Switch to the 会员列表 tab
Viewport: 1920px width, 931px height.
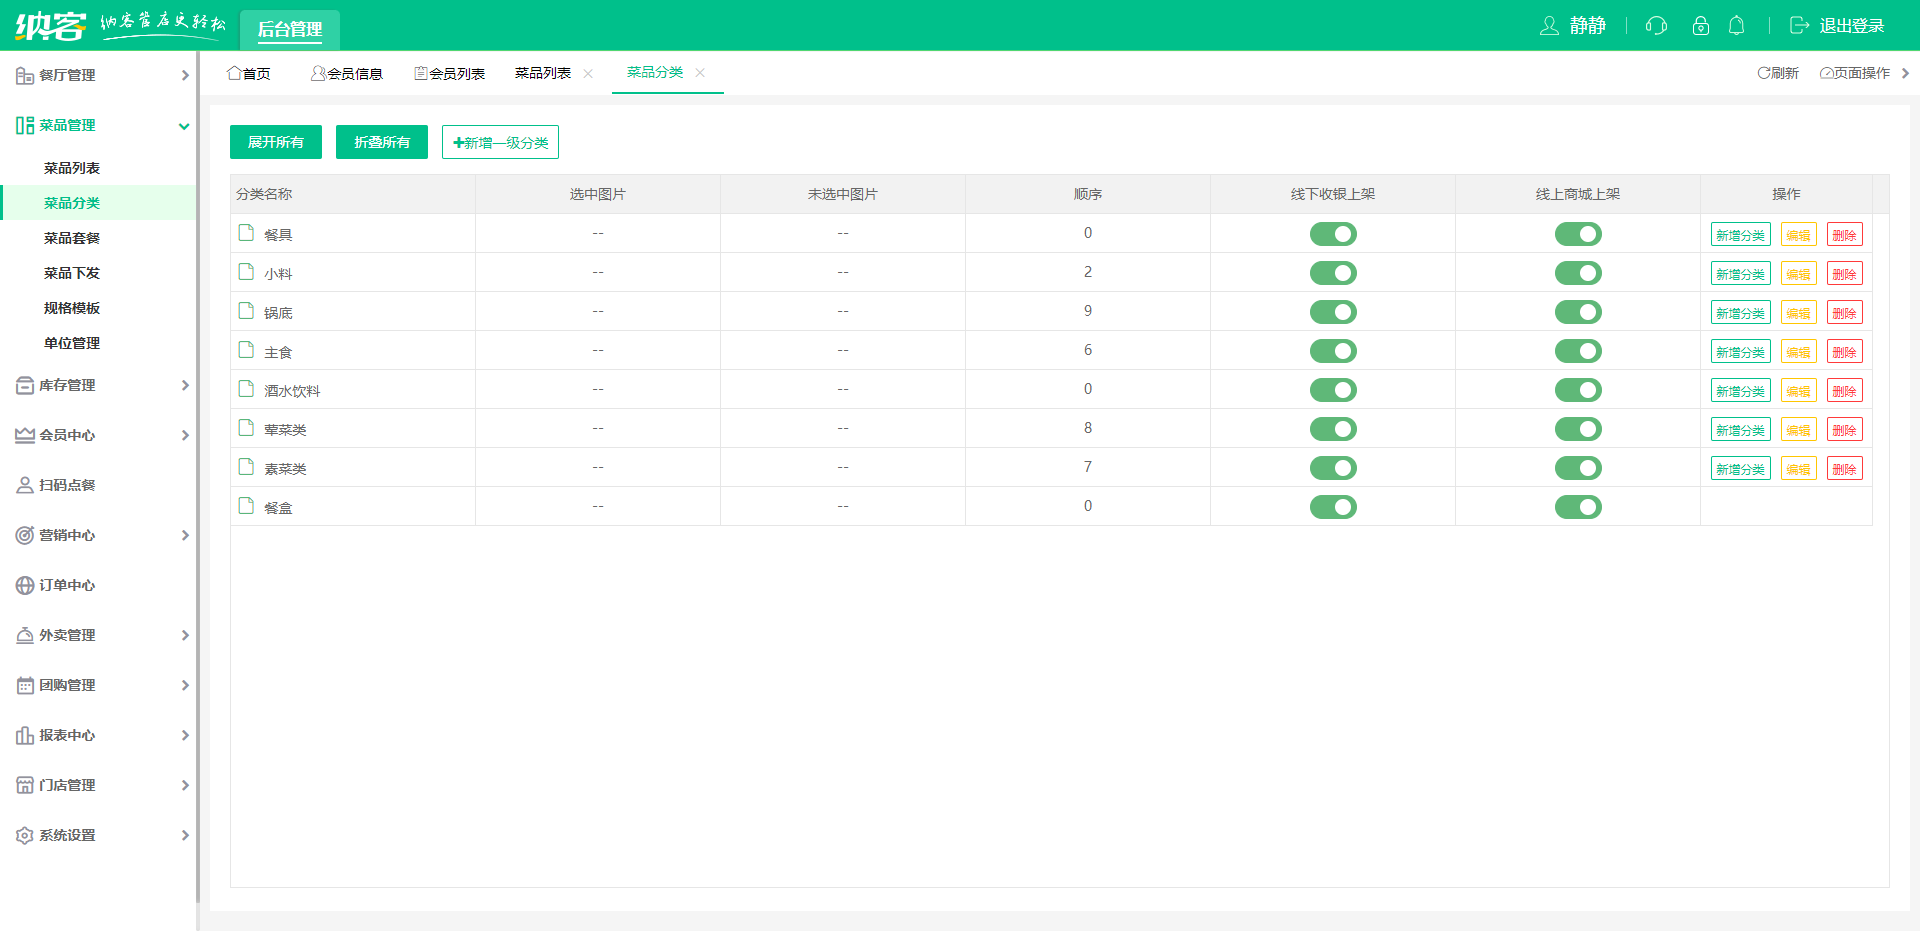coord(450,73)
